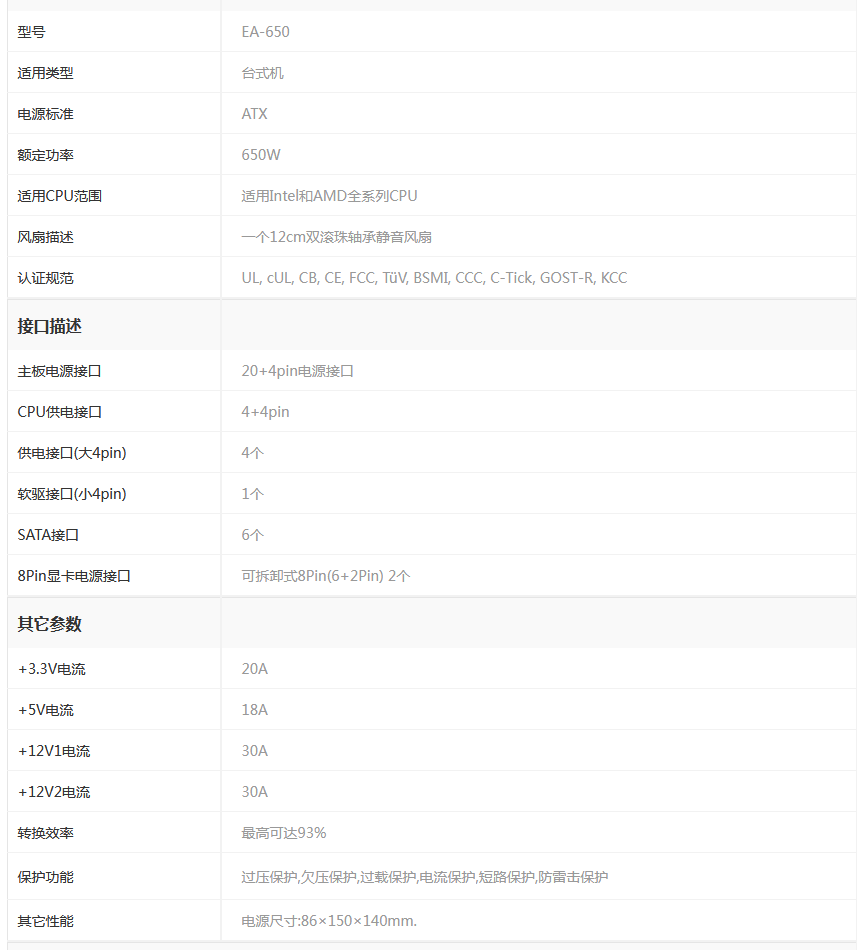
Task: Click the CPU供电接口 label
Action: pyautogui.click(x=59, y=412)
